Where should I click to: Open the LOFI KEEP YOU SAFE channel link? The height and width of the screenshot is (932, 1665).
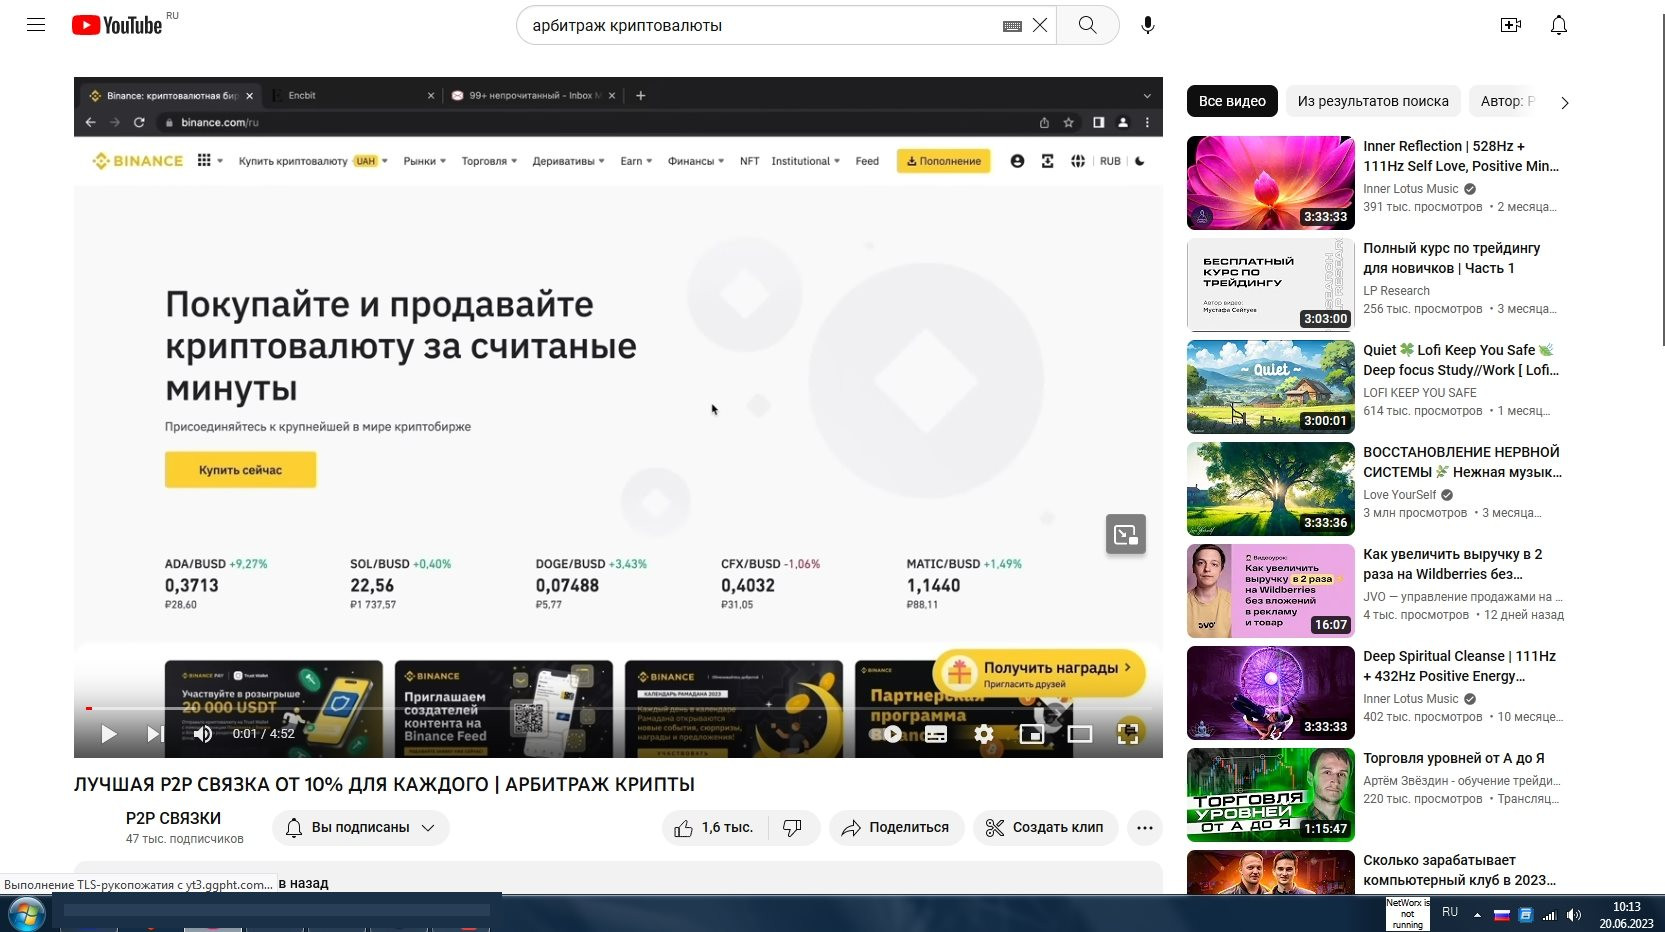(x=1419, y=393)
